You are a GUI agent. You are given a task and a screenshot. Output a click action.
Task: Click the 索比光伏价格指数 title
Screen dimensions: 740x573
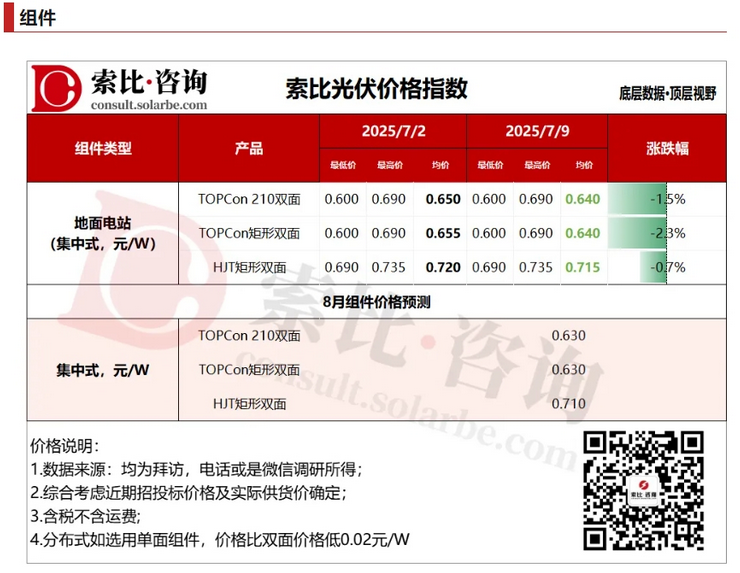point(376,88)
